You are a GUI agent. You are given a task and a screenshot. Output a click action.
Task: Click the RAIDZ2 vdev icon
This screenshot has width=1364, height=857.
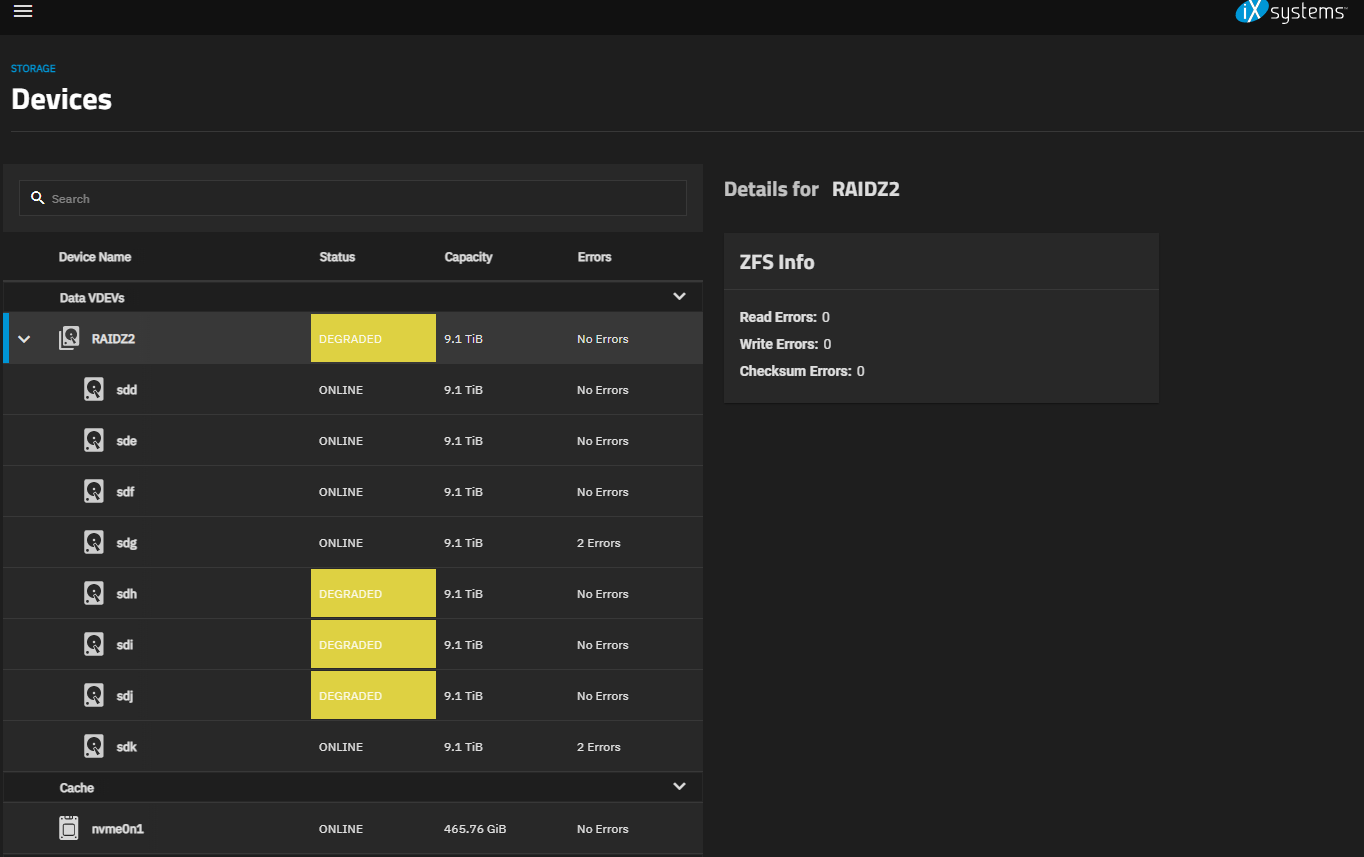point(69,338)
